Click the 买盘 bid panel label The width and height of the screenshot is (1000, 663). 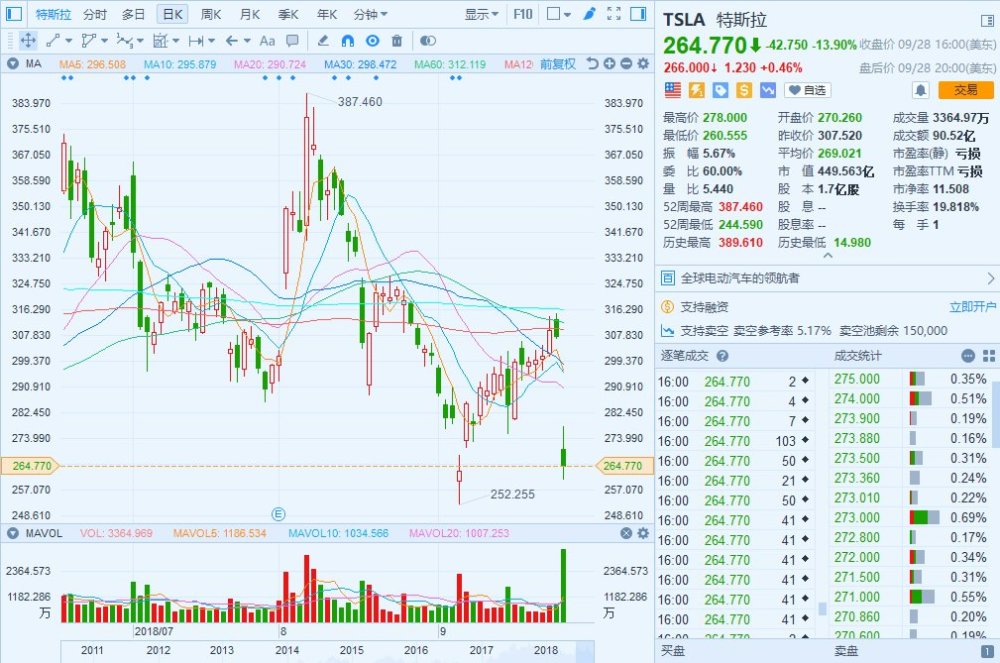pyautogui.click(x=673, y=651)
